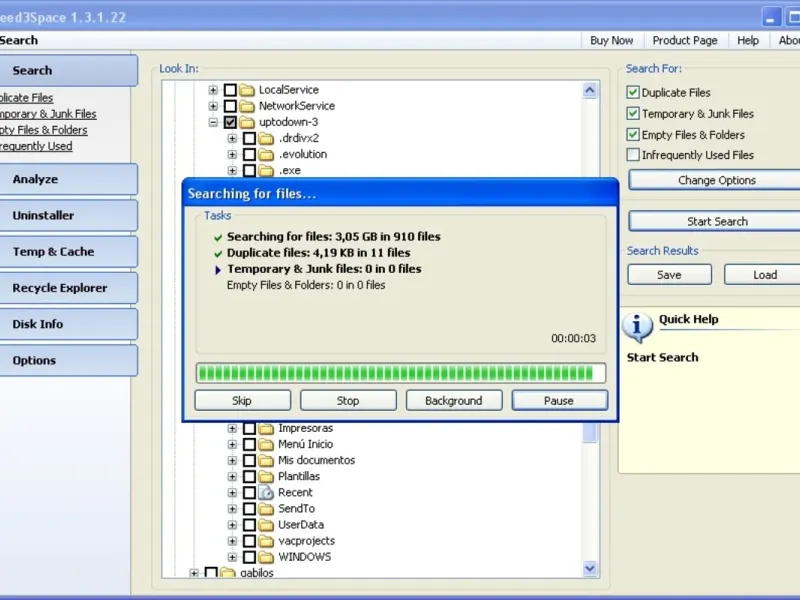800x600 pixels.
Task: Collapse the uptodown-3 tree node
Action: [x=213, y=122]
